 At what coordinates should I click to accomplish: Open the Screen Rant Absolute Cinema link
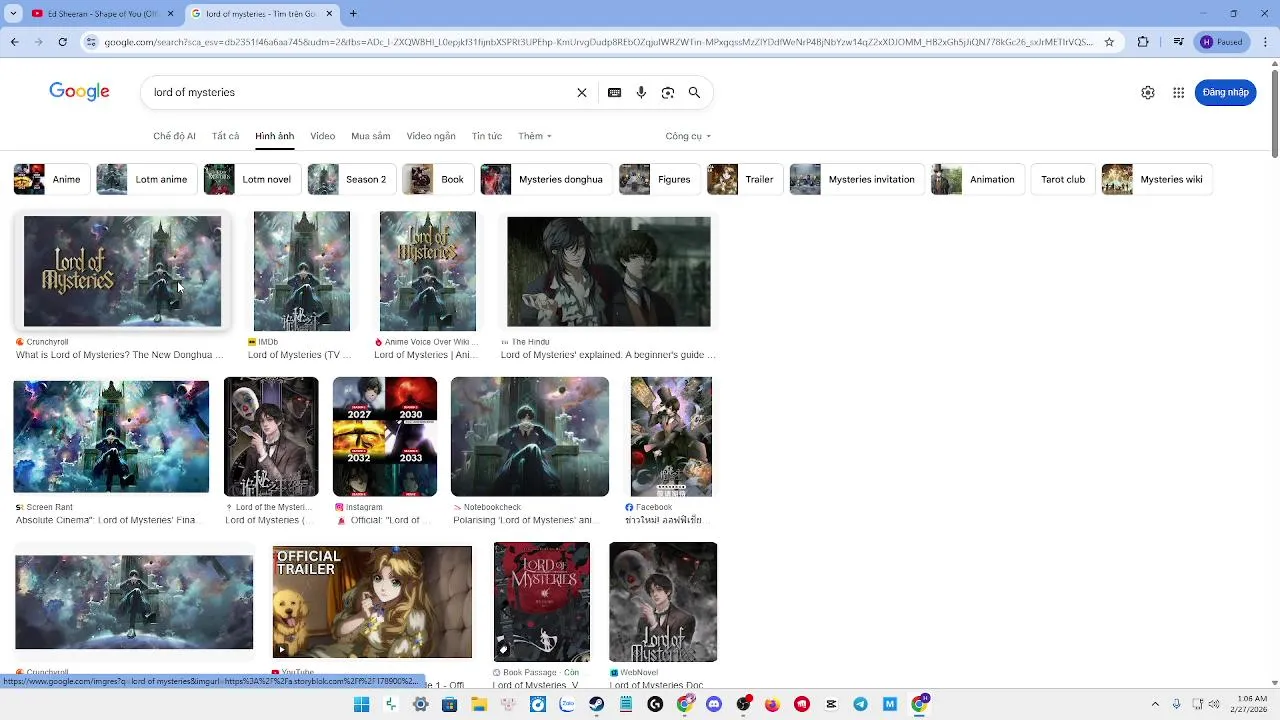point(107,520)
